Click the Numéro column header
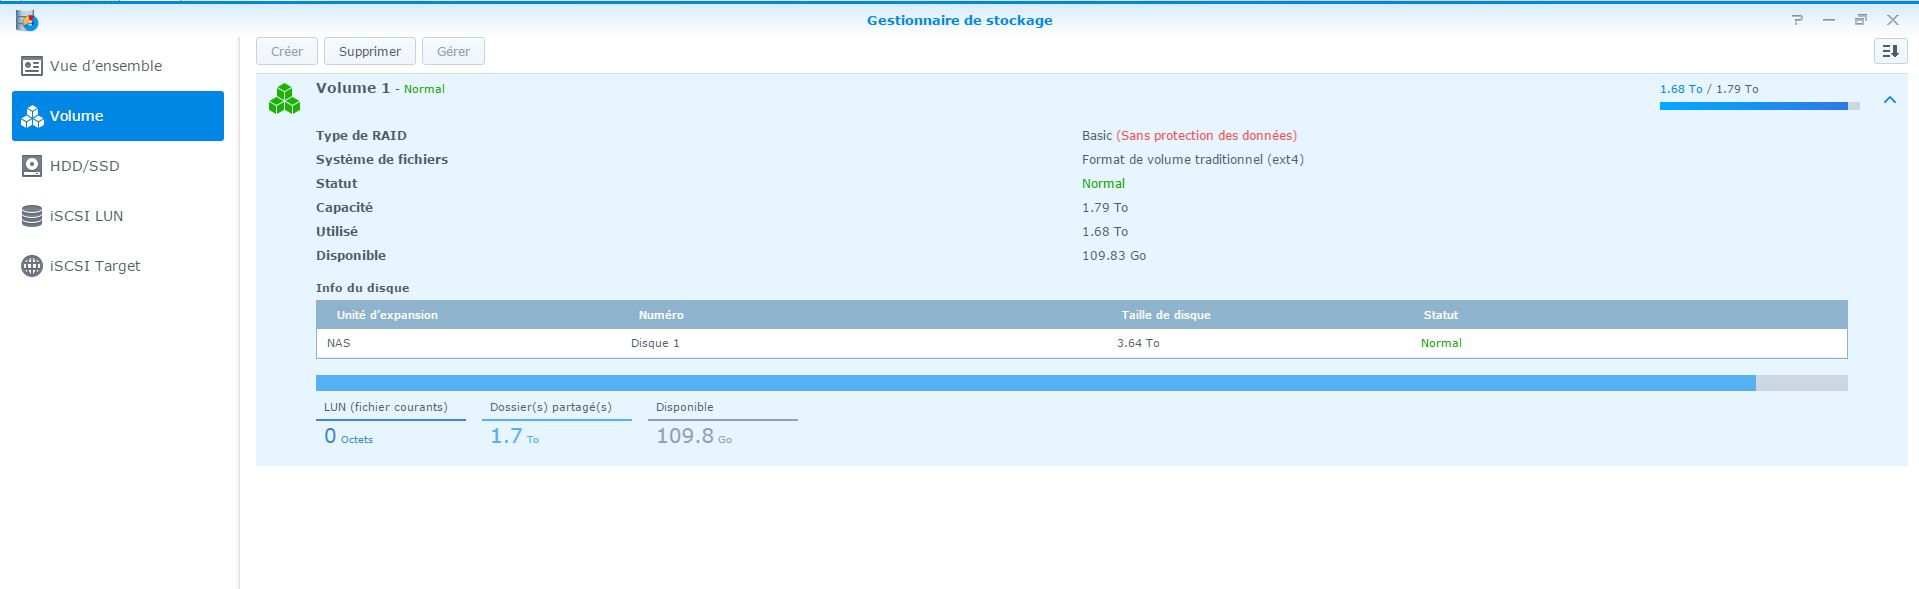 pos(661,315)
